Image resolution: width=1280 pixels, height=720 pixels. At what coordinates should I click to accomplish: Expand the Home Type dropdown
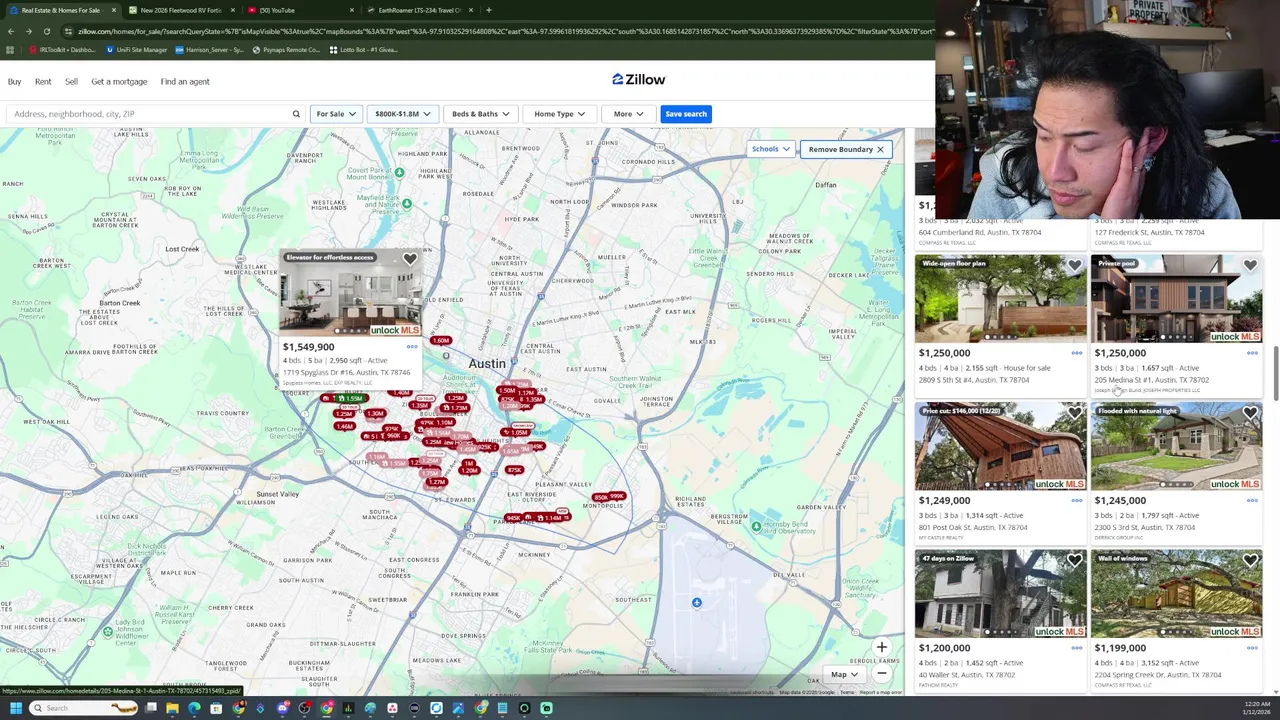point(559,114)
